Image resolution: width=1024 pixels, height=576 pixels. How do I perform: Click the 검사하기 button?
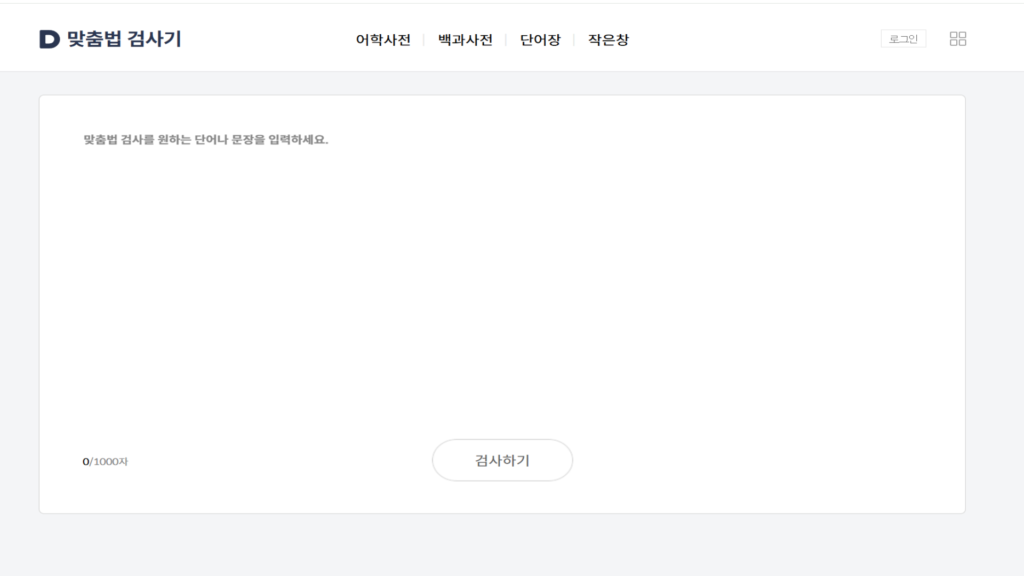pos(502,460)
